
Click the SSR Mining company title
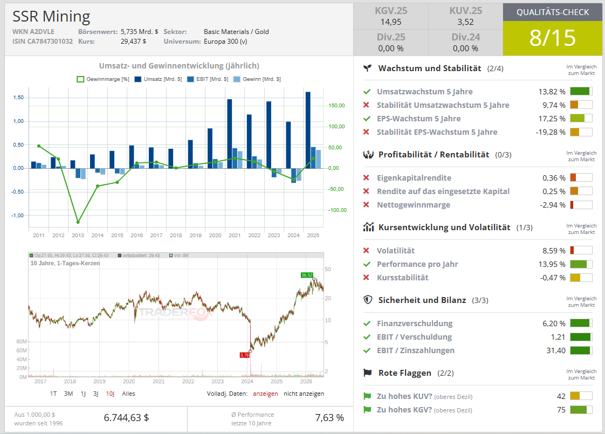pyautogui.click(x=51, y=17)
